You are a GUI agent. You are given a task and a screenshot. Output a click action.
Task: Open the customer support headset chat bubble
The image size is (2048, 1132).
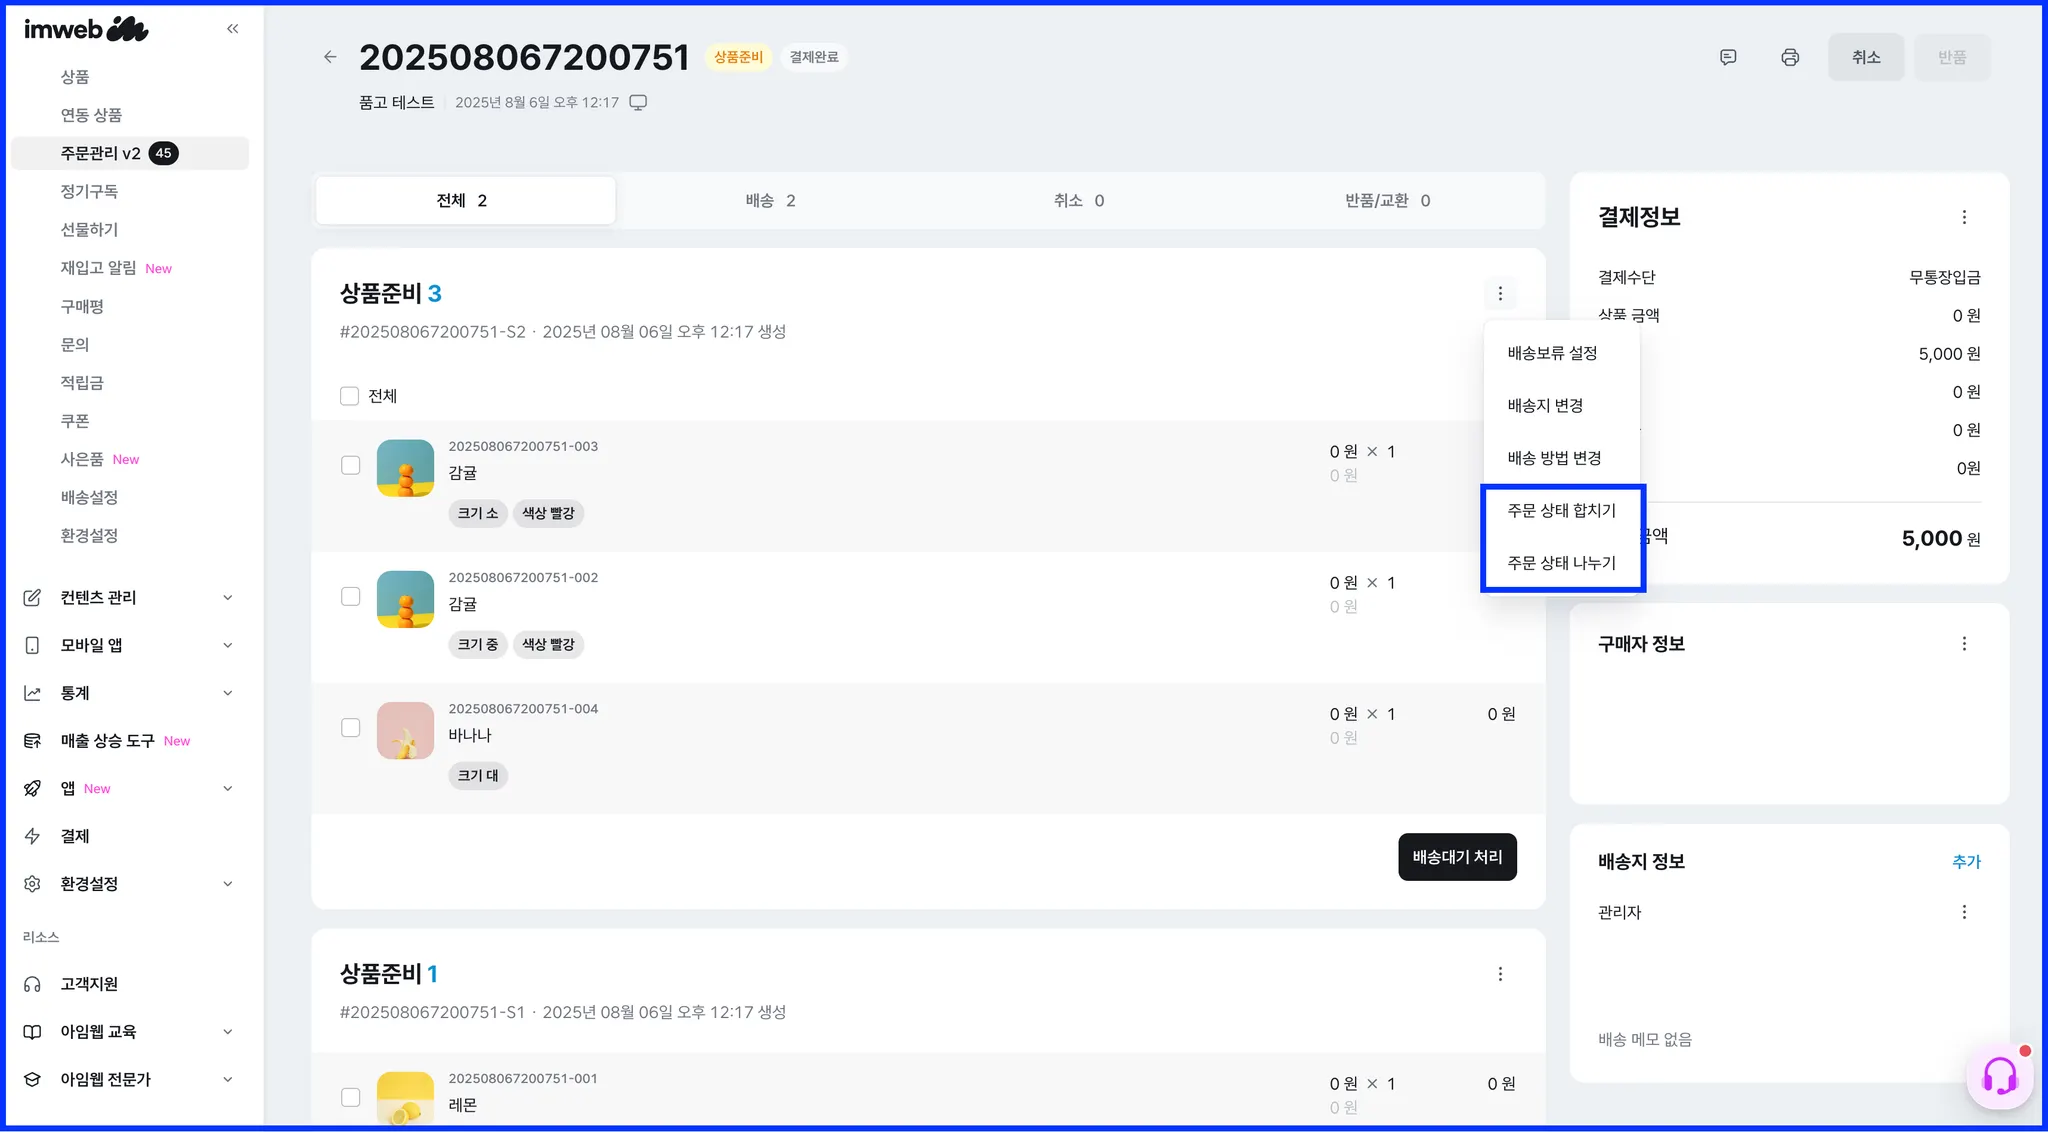[x=2000, y=1076]
